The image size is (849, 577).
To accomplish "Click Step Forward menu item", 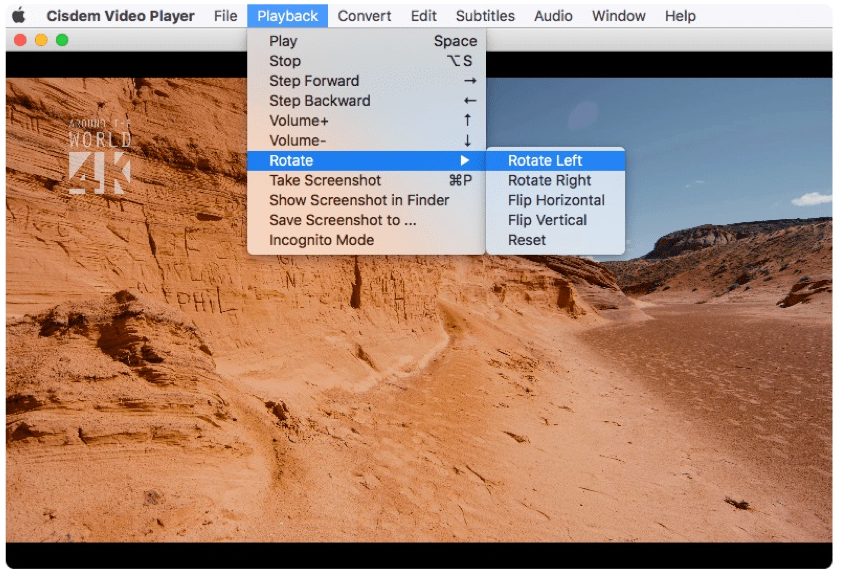I will [313, 81].
